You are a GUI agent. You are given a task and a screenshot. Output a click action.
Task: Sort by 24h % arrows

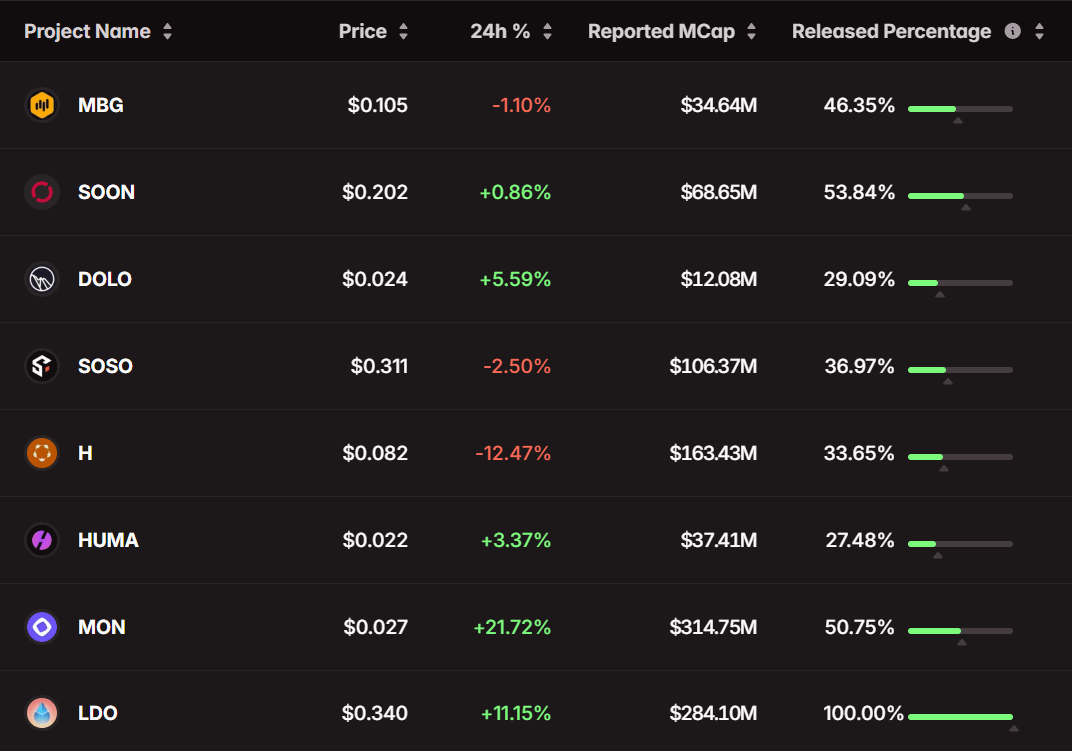pos(547,31)
